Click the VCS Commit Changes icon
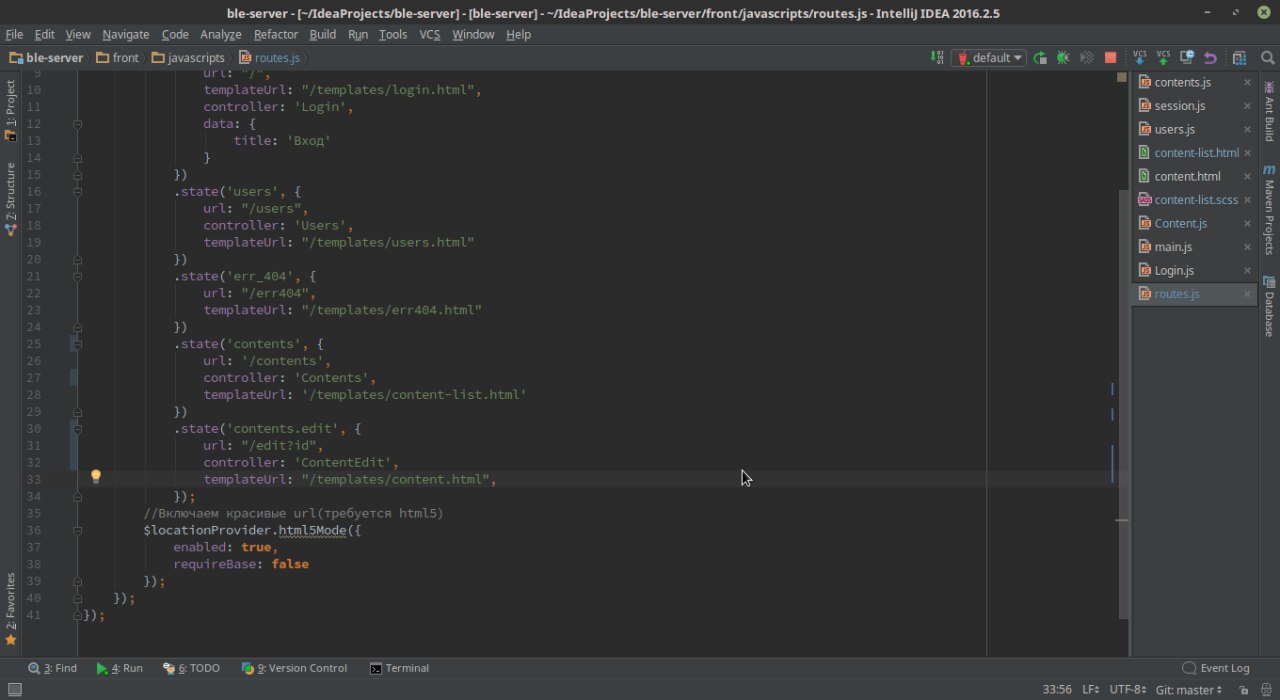This screenshot has height=700, width=1280. click(1163, 58)
